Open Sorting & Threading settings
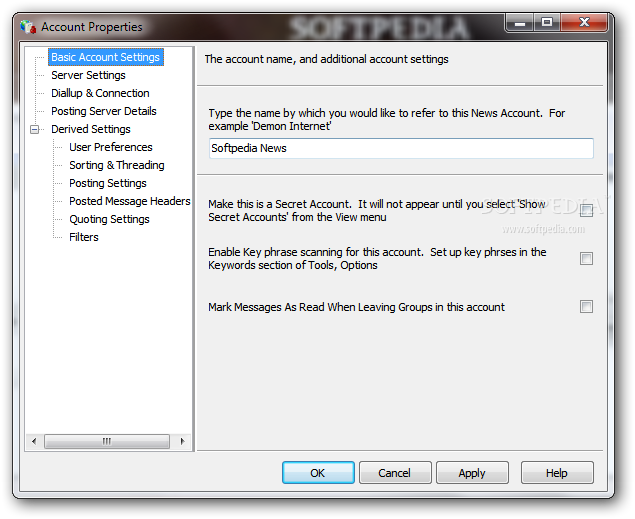The image size is (635, 519). 117,165
